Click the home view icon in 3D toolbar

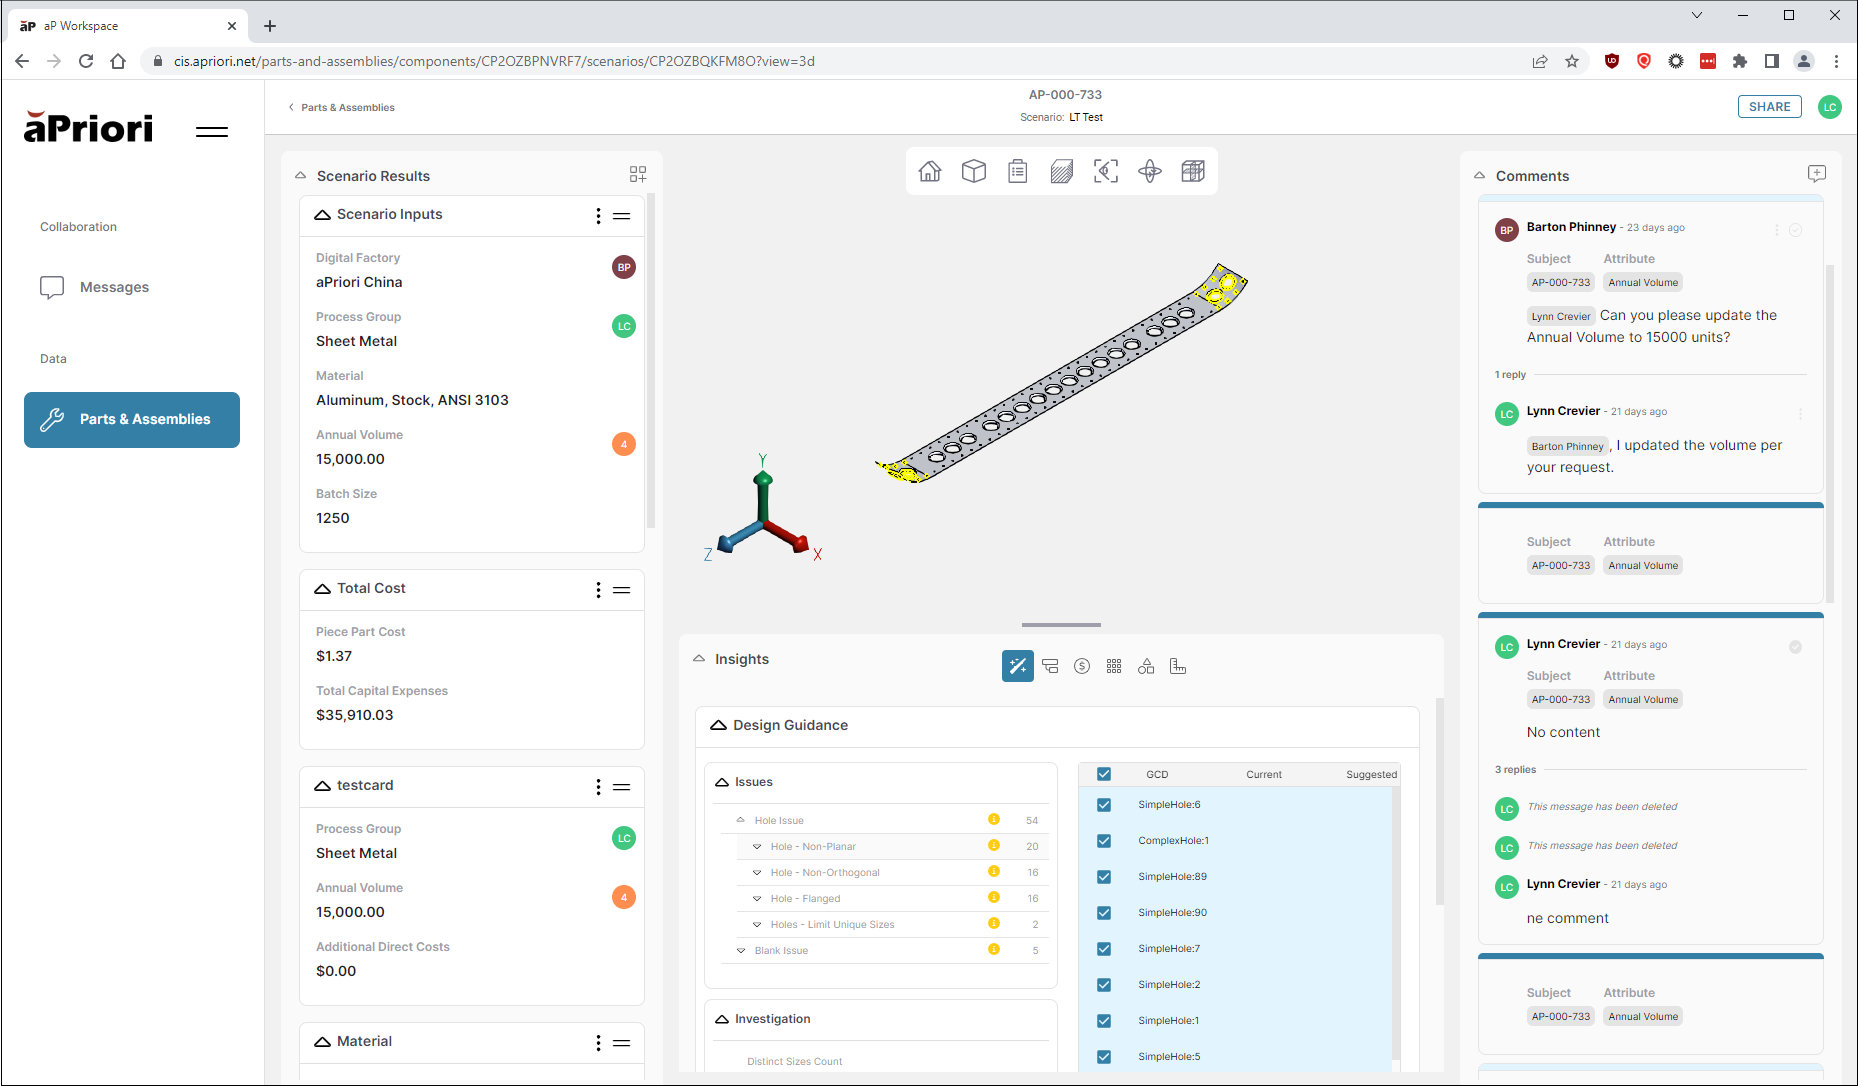coord(930,171)
